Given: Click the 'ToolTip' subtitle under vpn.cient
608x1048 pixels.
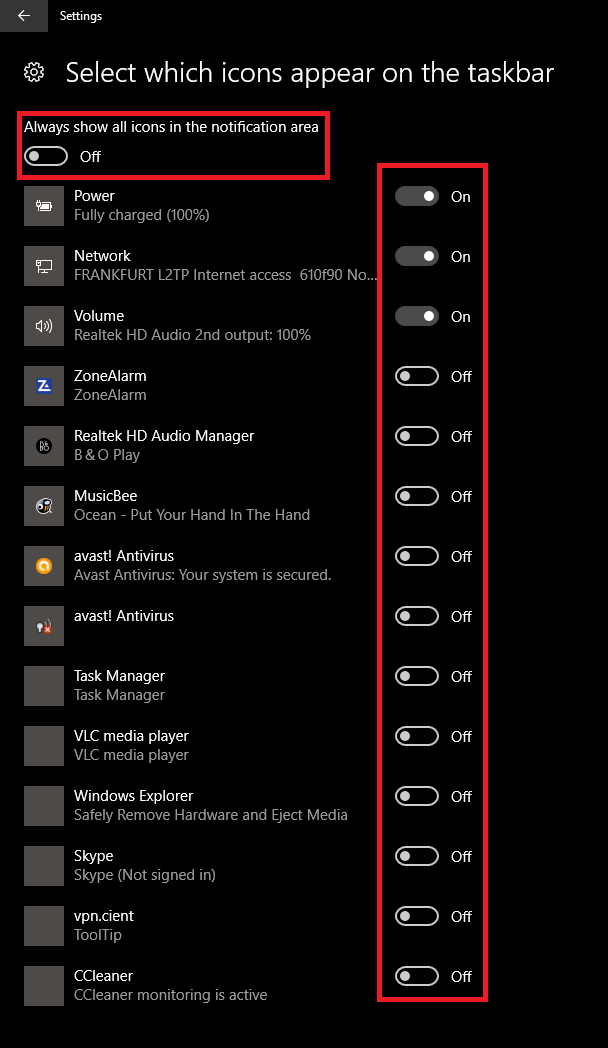Looking at the screenshot, I should 98,935.
